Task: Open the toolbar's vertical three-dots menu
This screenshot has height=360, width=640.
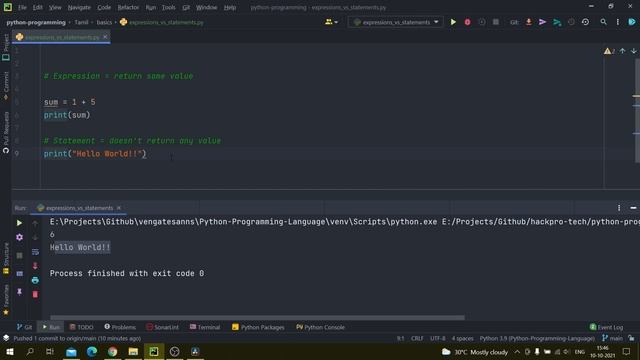Action: click(x=618, y=22)
